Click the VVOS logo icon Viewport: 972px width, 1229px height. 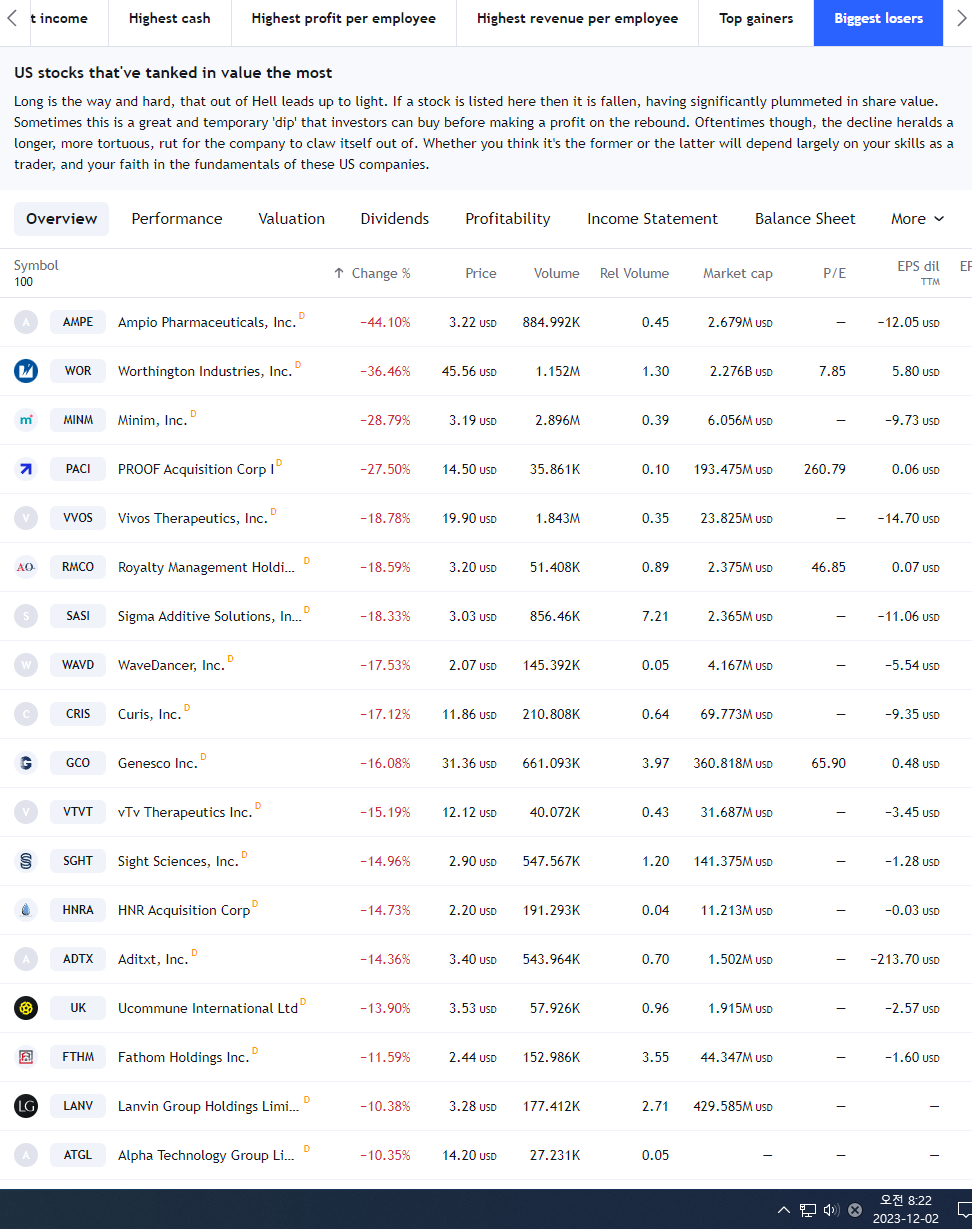tap(26, 518)
